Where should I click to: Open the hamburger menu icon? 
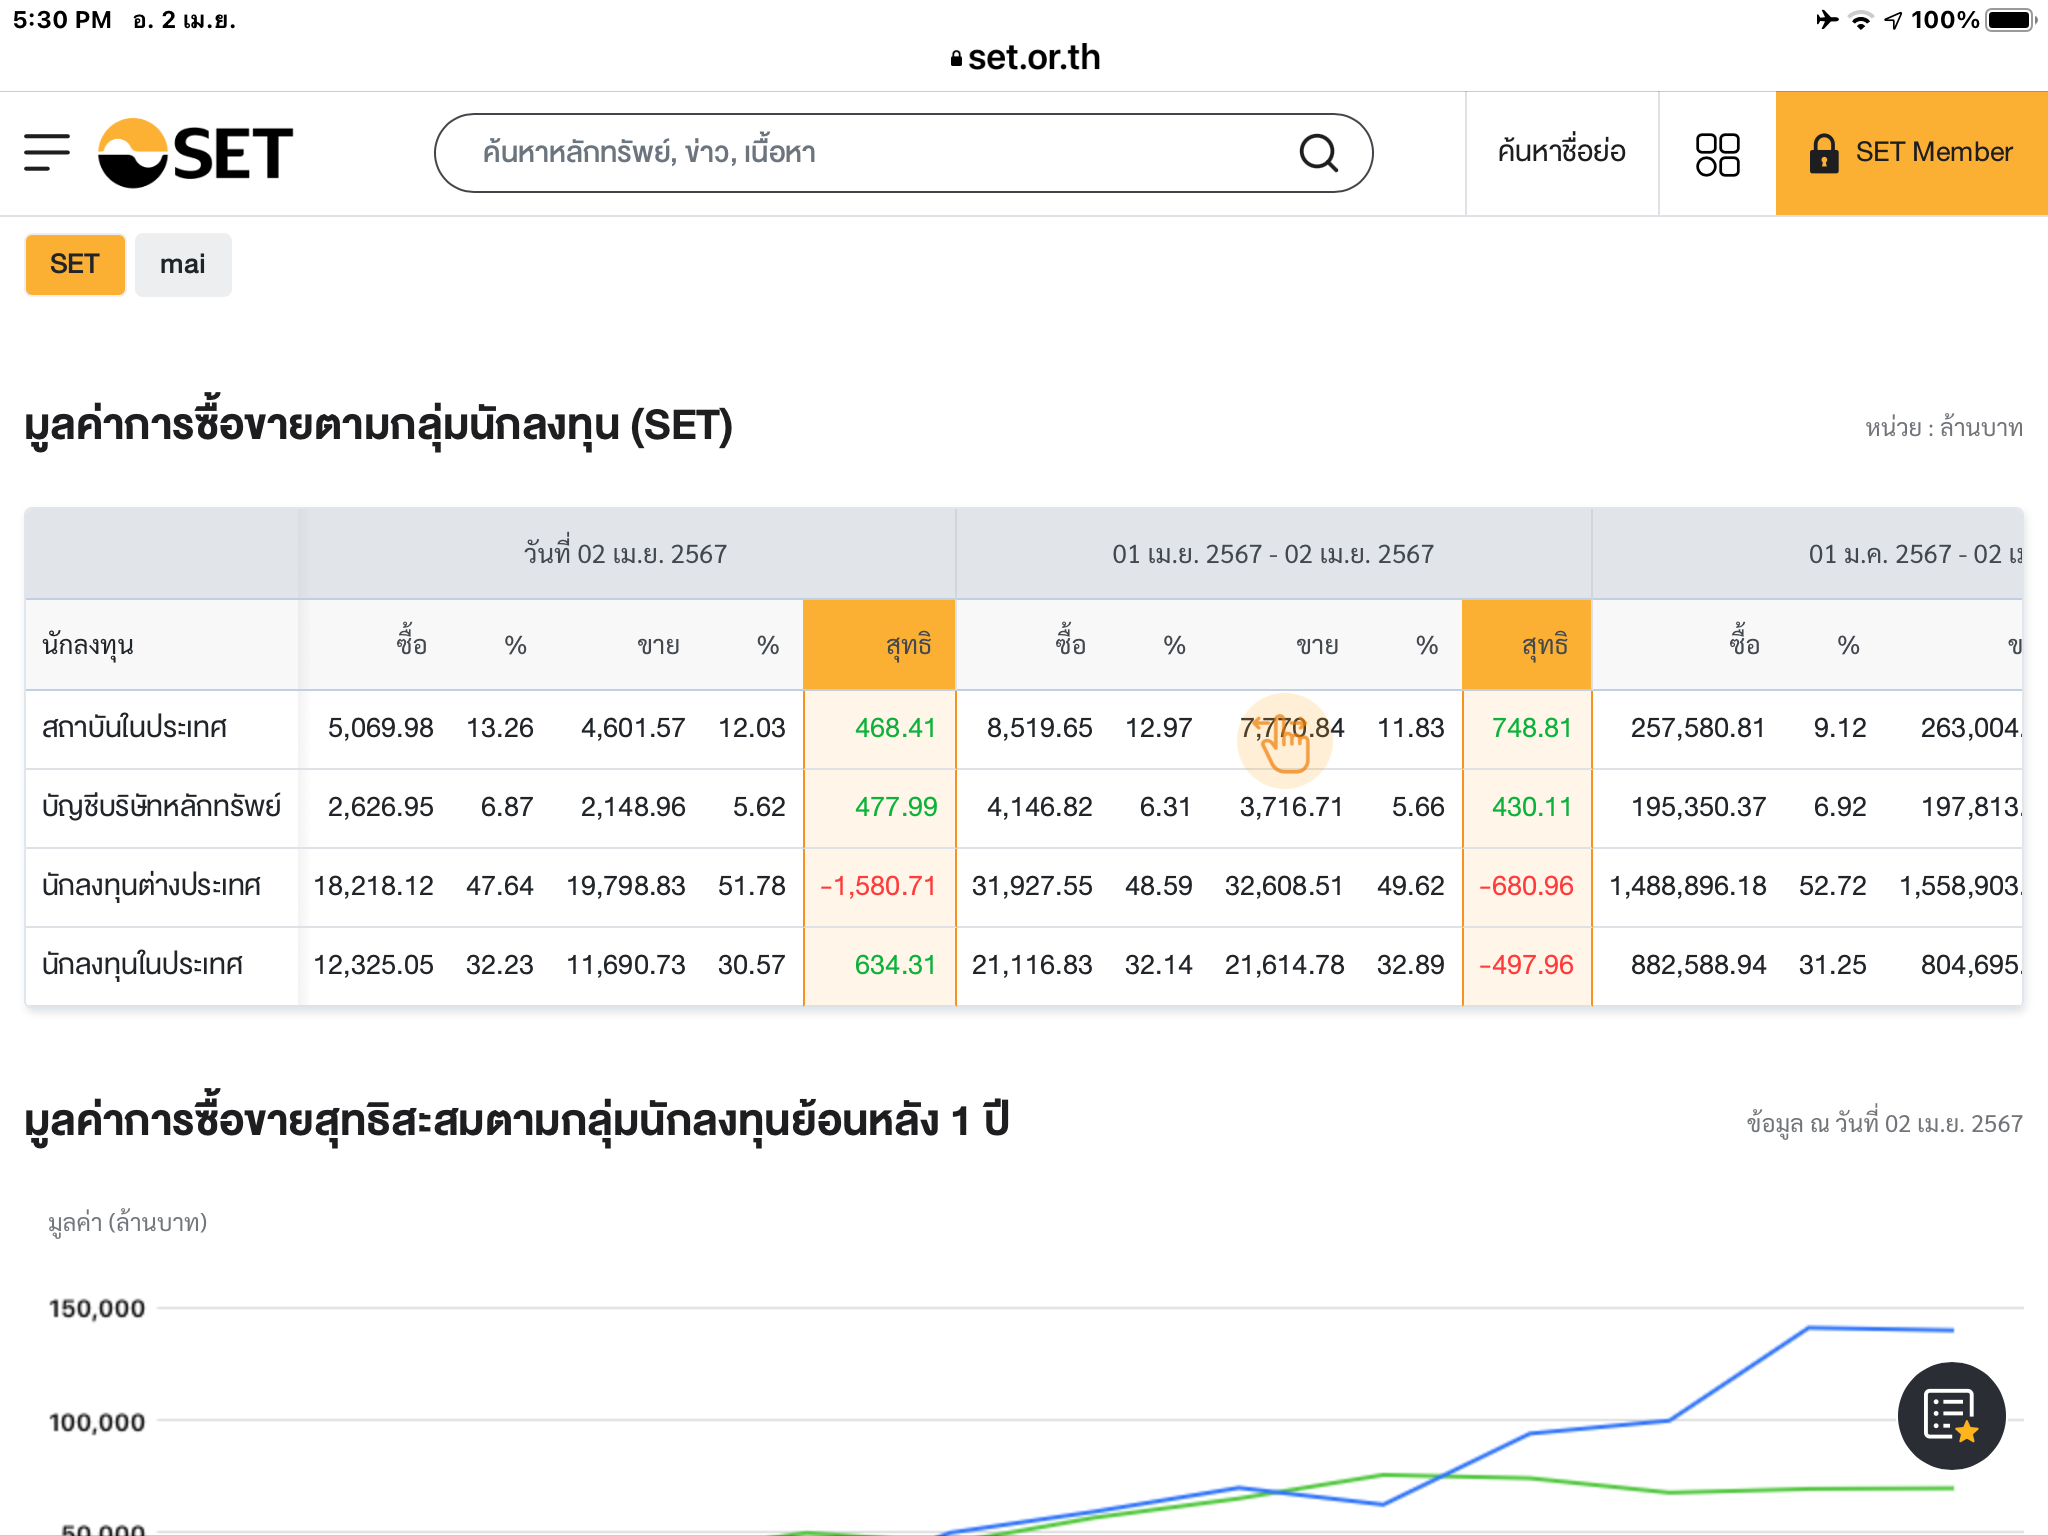pyautogui.click(x=47, y=153)
